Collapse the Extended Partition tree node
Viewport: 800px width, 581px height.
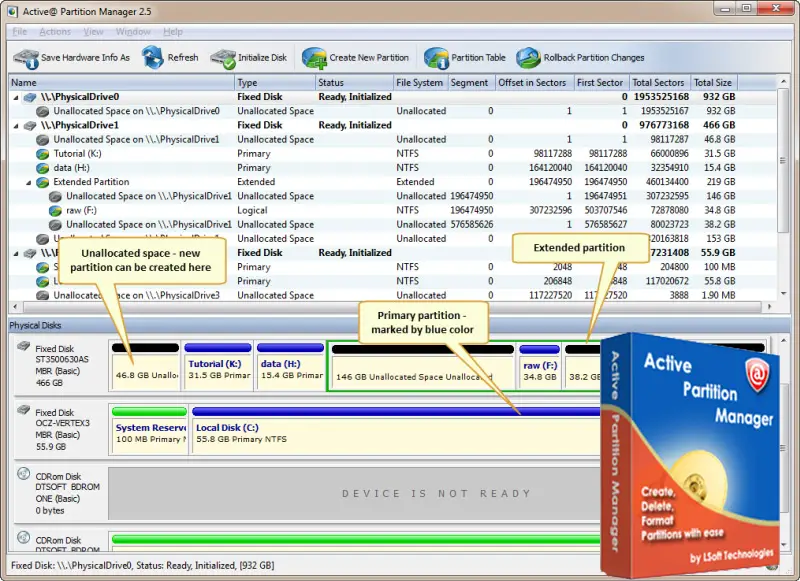tap(29, 183)
